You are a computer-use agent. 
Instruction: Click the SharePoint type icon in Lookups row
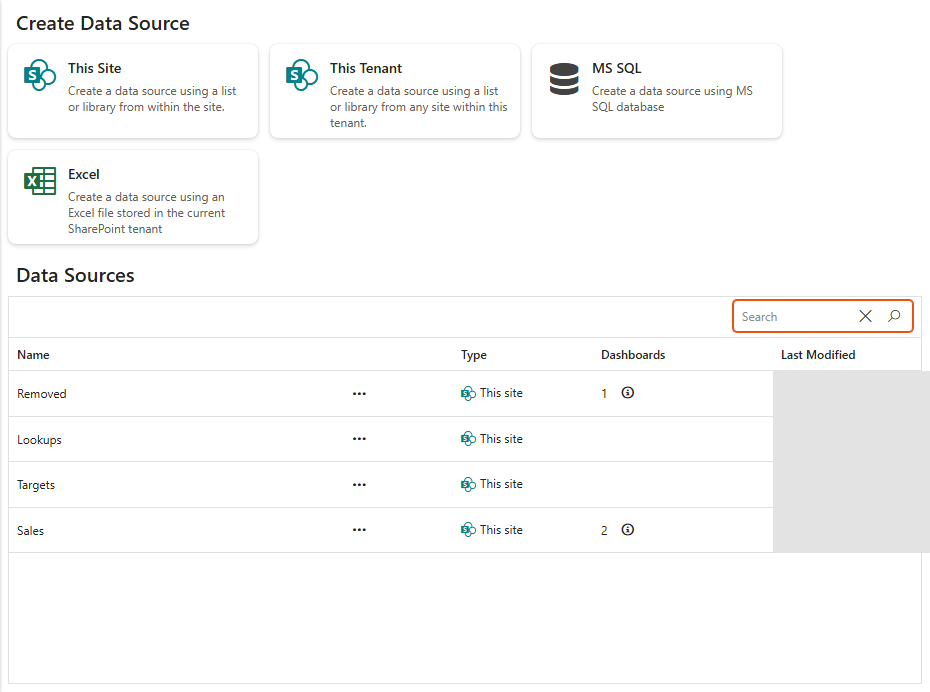point(468,439)
